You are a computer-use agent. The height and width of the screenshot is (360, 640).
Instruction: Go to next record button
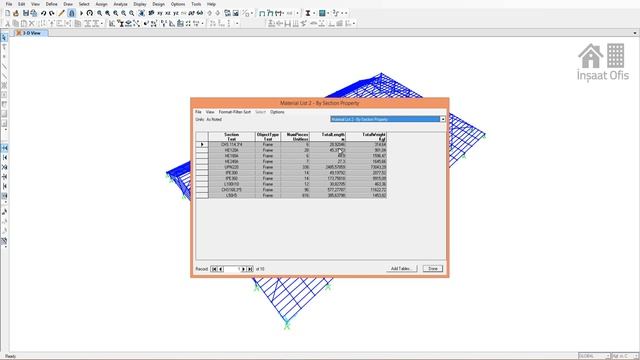coord(244,269)
